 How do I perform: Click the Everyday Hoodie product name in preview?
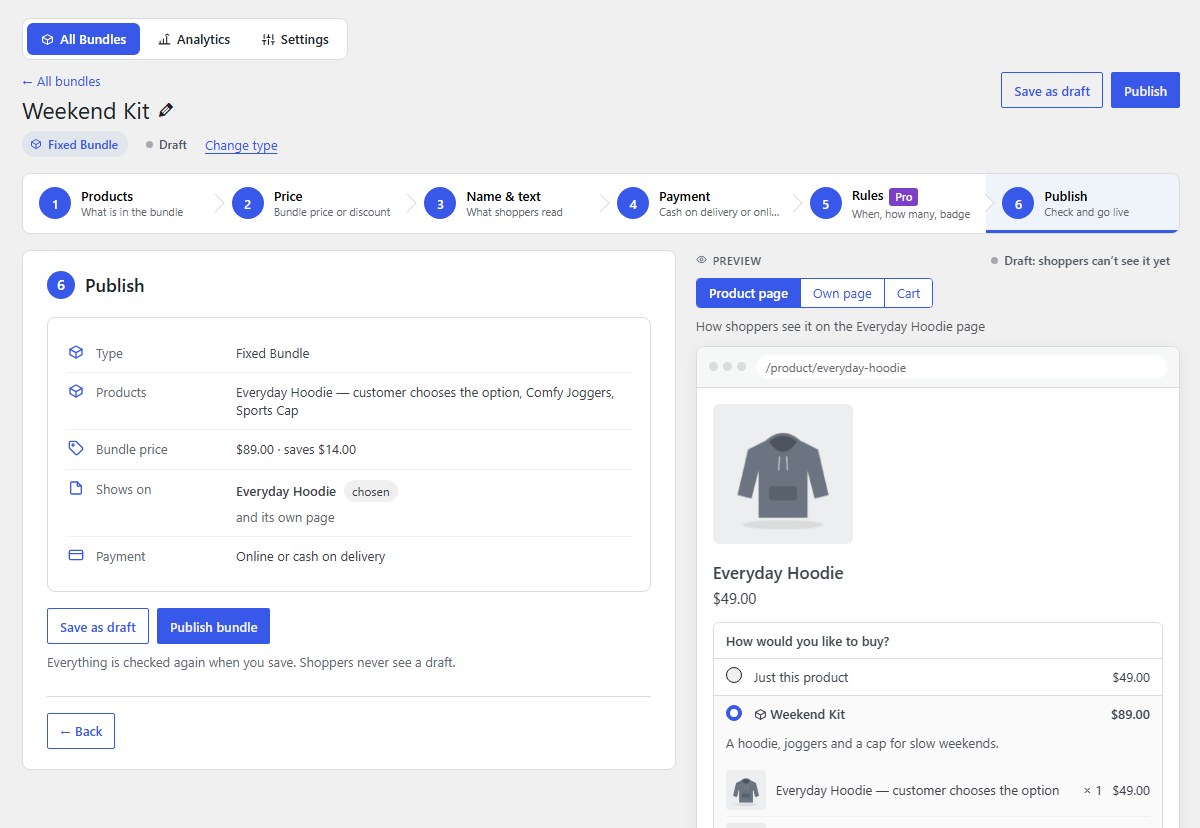coord(778,573)
